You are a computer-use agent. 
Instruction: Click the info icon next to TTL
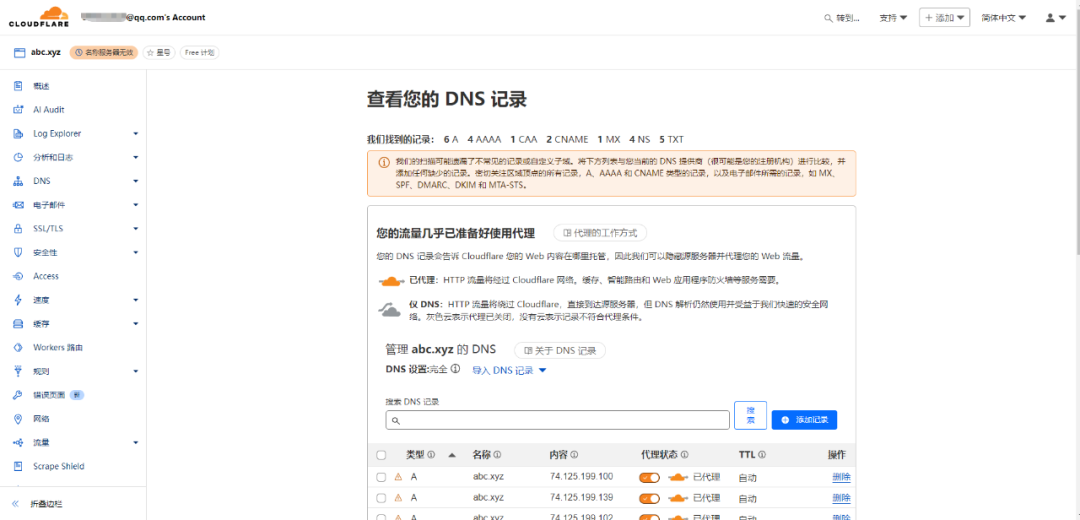[x=762, y=455]
